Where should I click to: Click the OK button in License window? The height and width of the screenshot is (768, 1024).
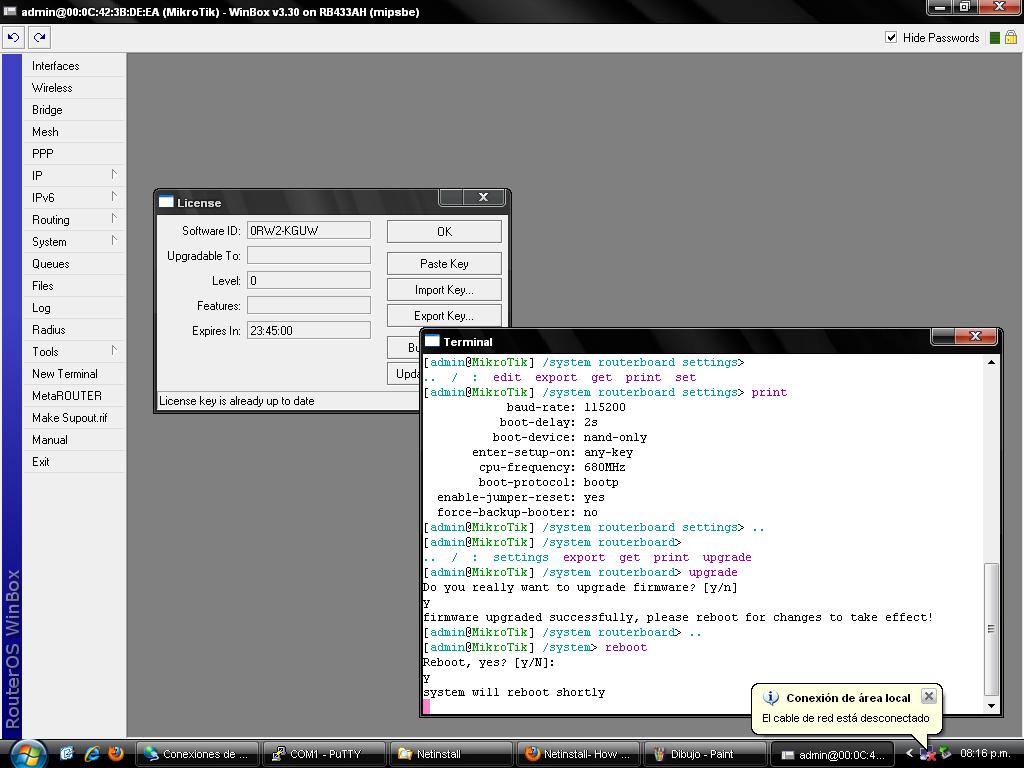coord(444,231)
